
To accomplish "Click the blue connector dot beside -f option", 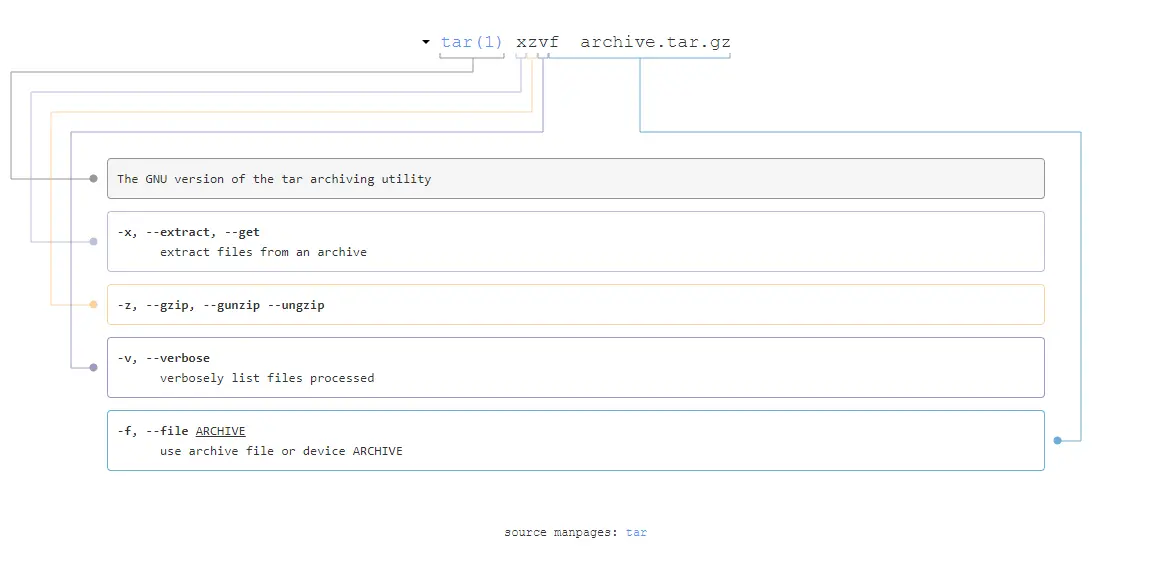I will 1058,440.
